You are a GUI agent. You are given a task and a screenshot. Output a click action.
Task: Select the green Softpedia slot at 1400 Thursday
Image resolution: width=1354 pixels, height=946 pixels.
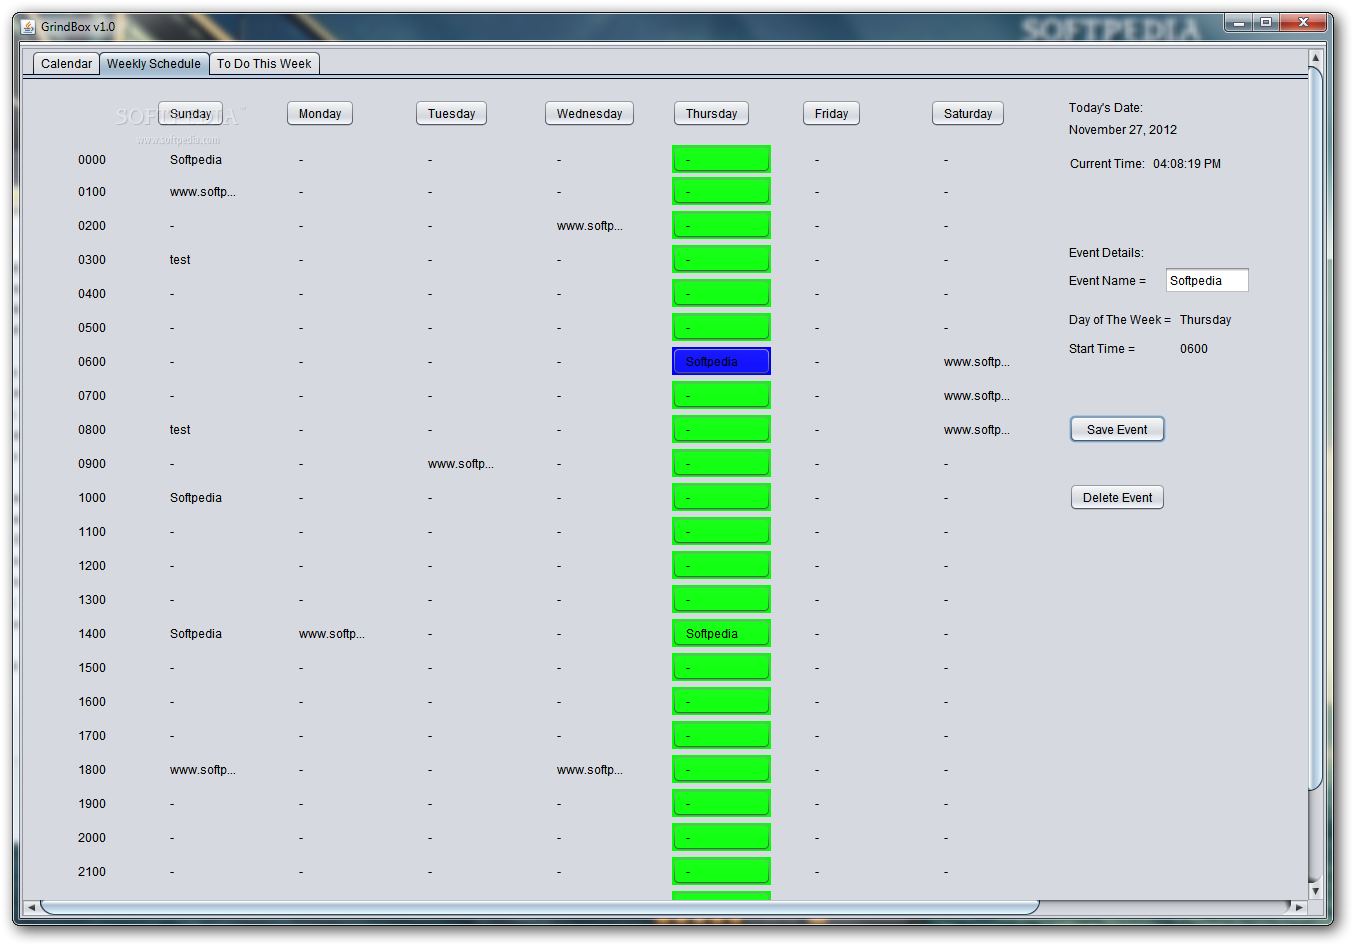click(721, 634)
